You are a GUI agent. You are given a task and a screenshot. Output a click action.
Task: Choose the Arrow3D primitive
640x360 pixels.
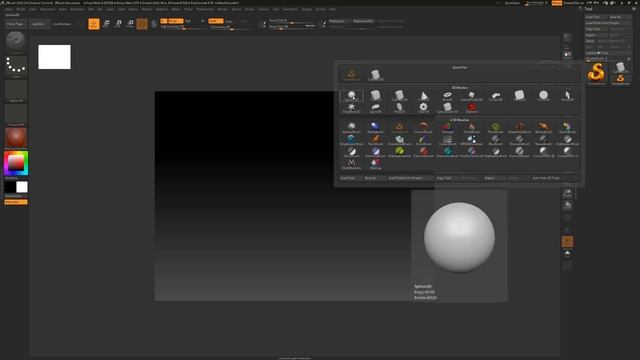point(567,96)
